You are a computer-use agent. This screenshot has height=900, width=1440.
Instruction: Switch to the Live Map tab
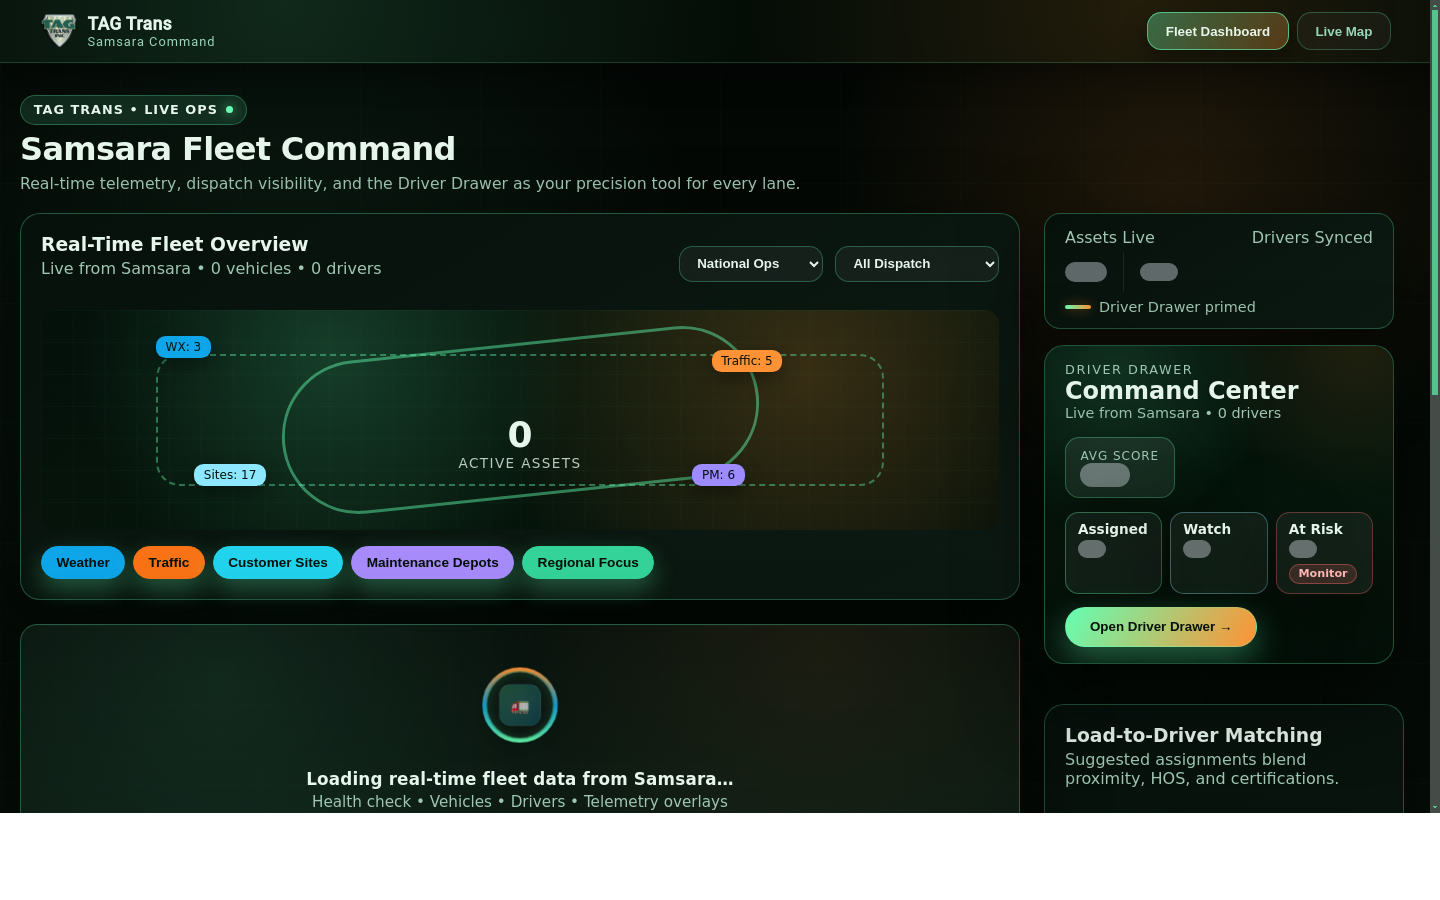(1343, 31)
